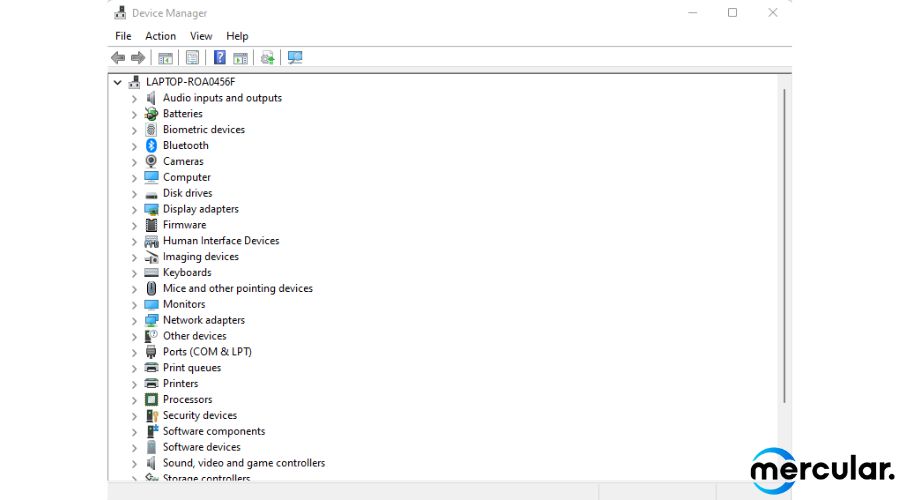Select the Keyboards row
This screenshot has width=900, height=500.
(187, 273)
